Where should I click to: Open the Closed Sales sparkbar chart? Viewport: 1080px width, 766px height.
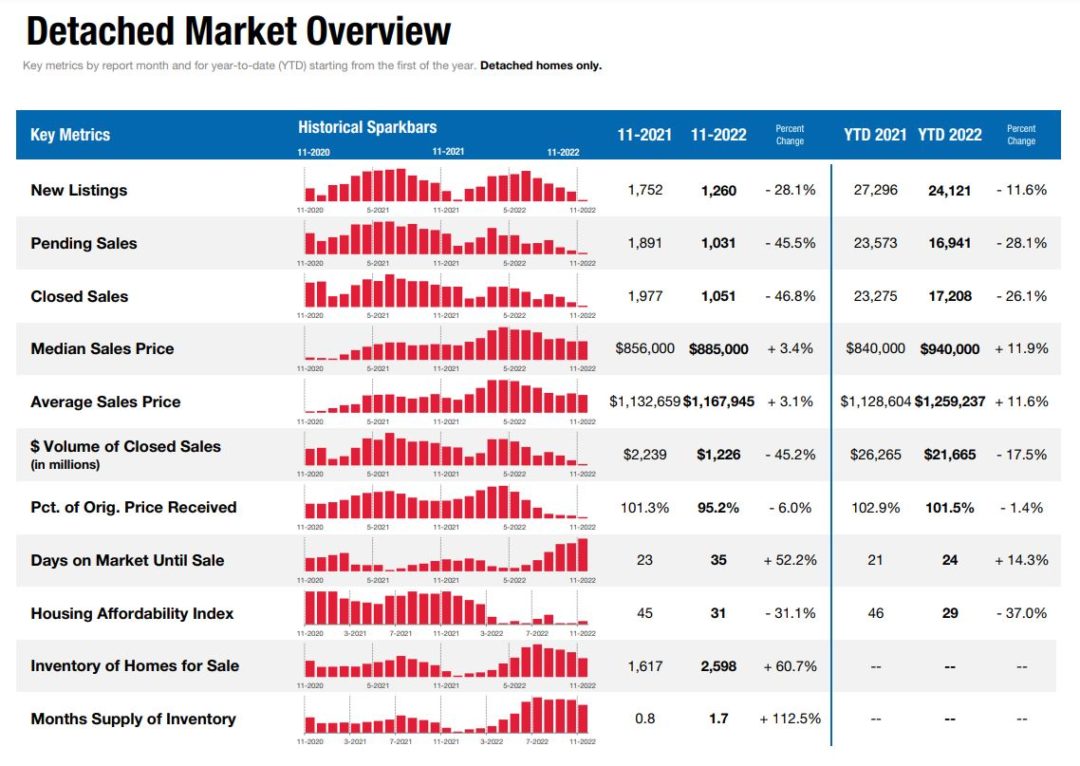click(446, 291)
